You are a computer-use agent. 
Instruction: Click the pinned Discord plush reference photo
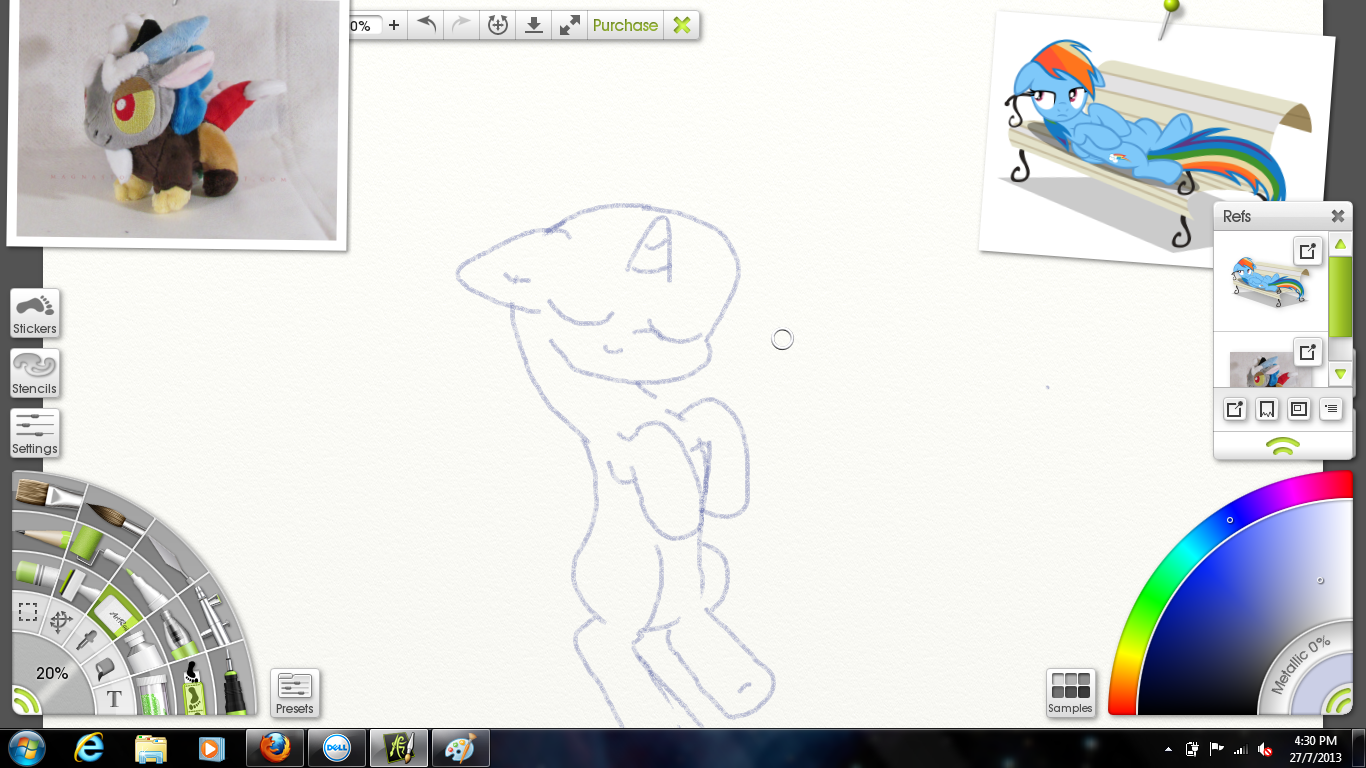click(x=178, y=122)
